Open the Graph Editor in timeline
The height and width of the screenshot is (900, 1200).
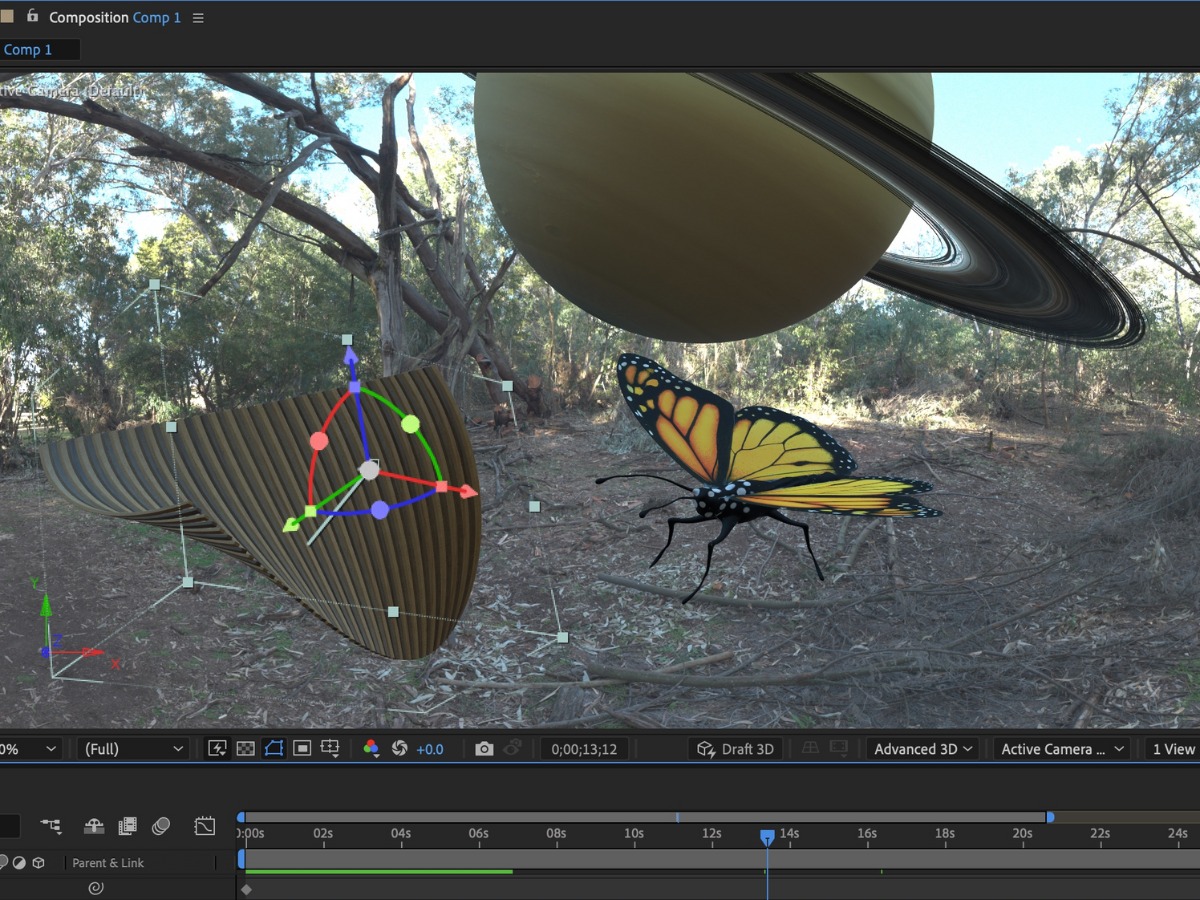click(204, 826)
